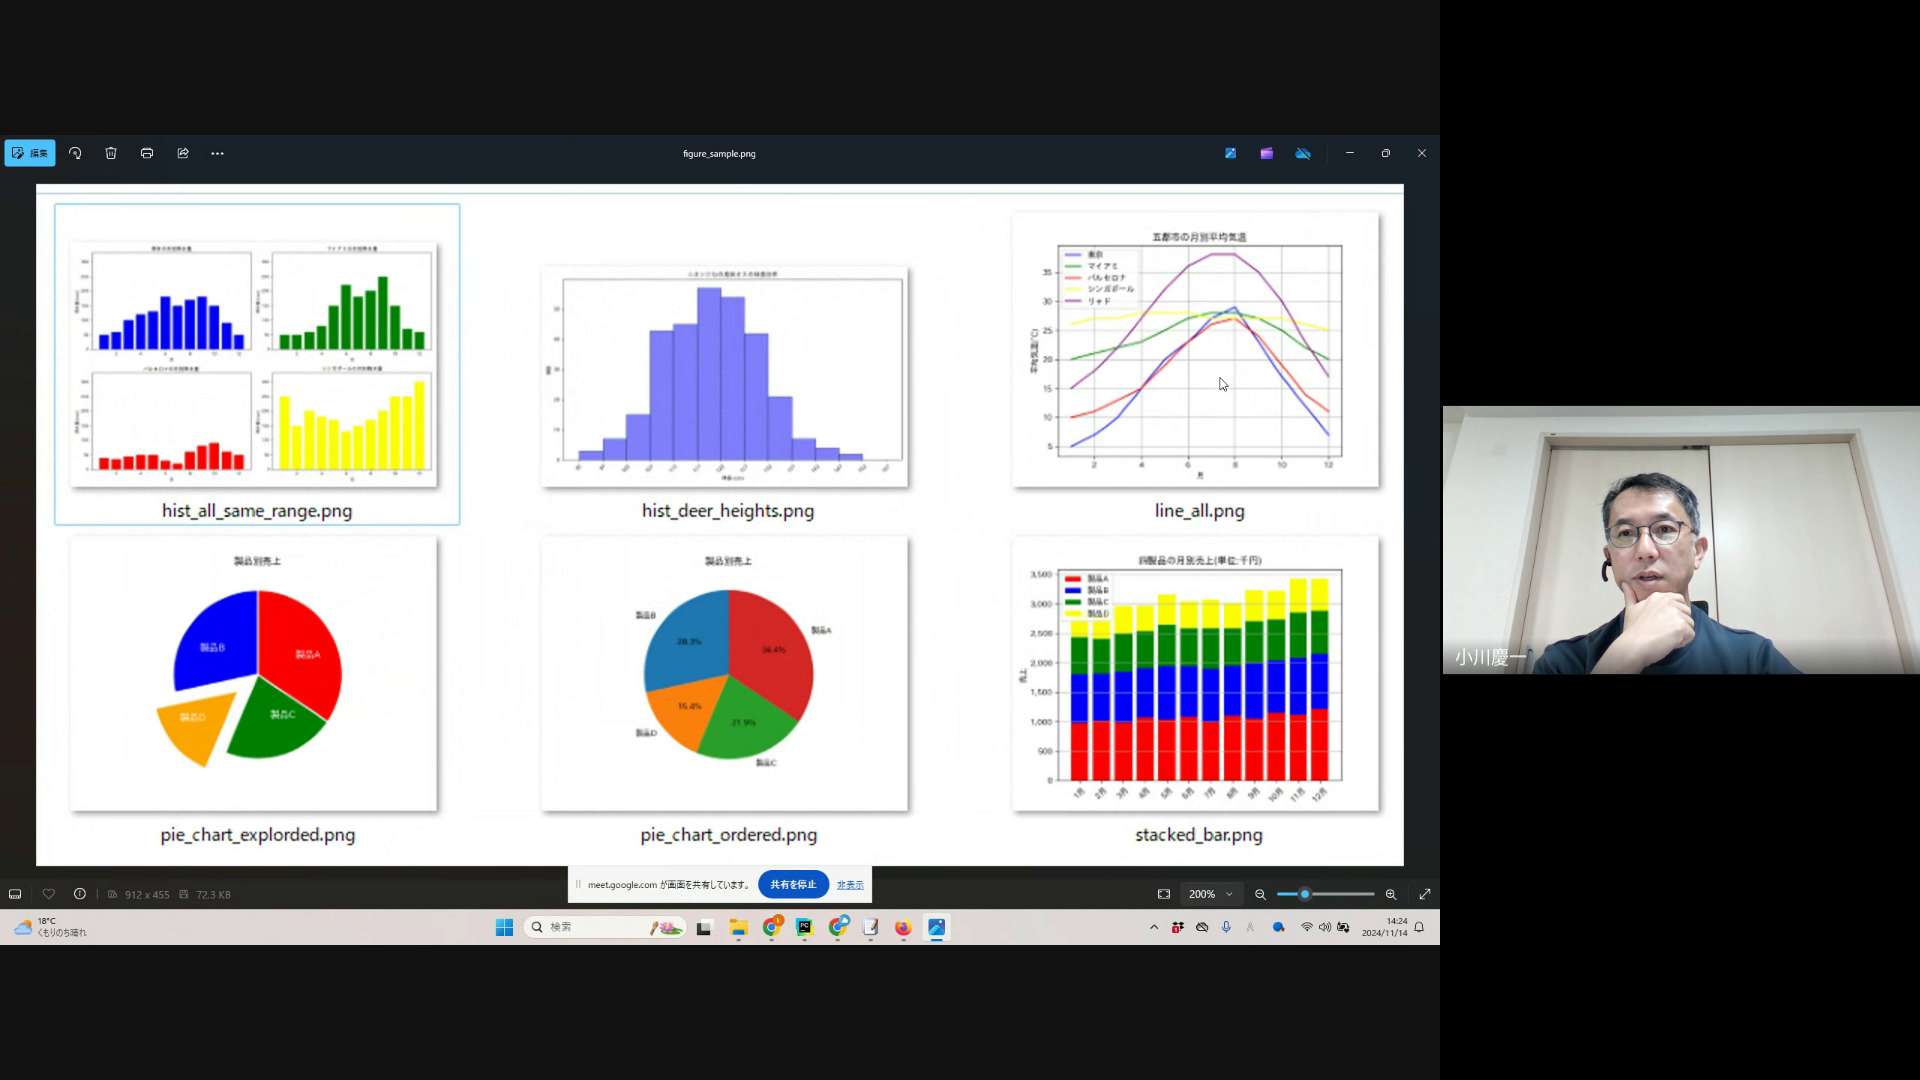Click the fit-to-window icon beside 200%

(x=1164, y=894)
